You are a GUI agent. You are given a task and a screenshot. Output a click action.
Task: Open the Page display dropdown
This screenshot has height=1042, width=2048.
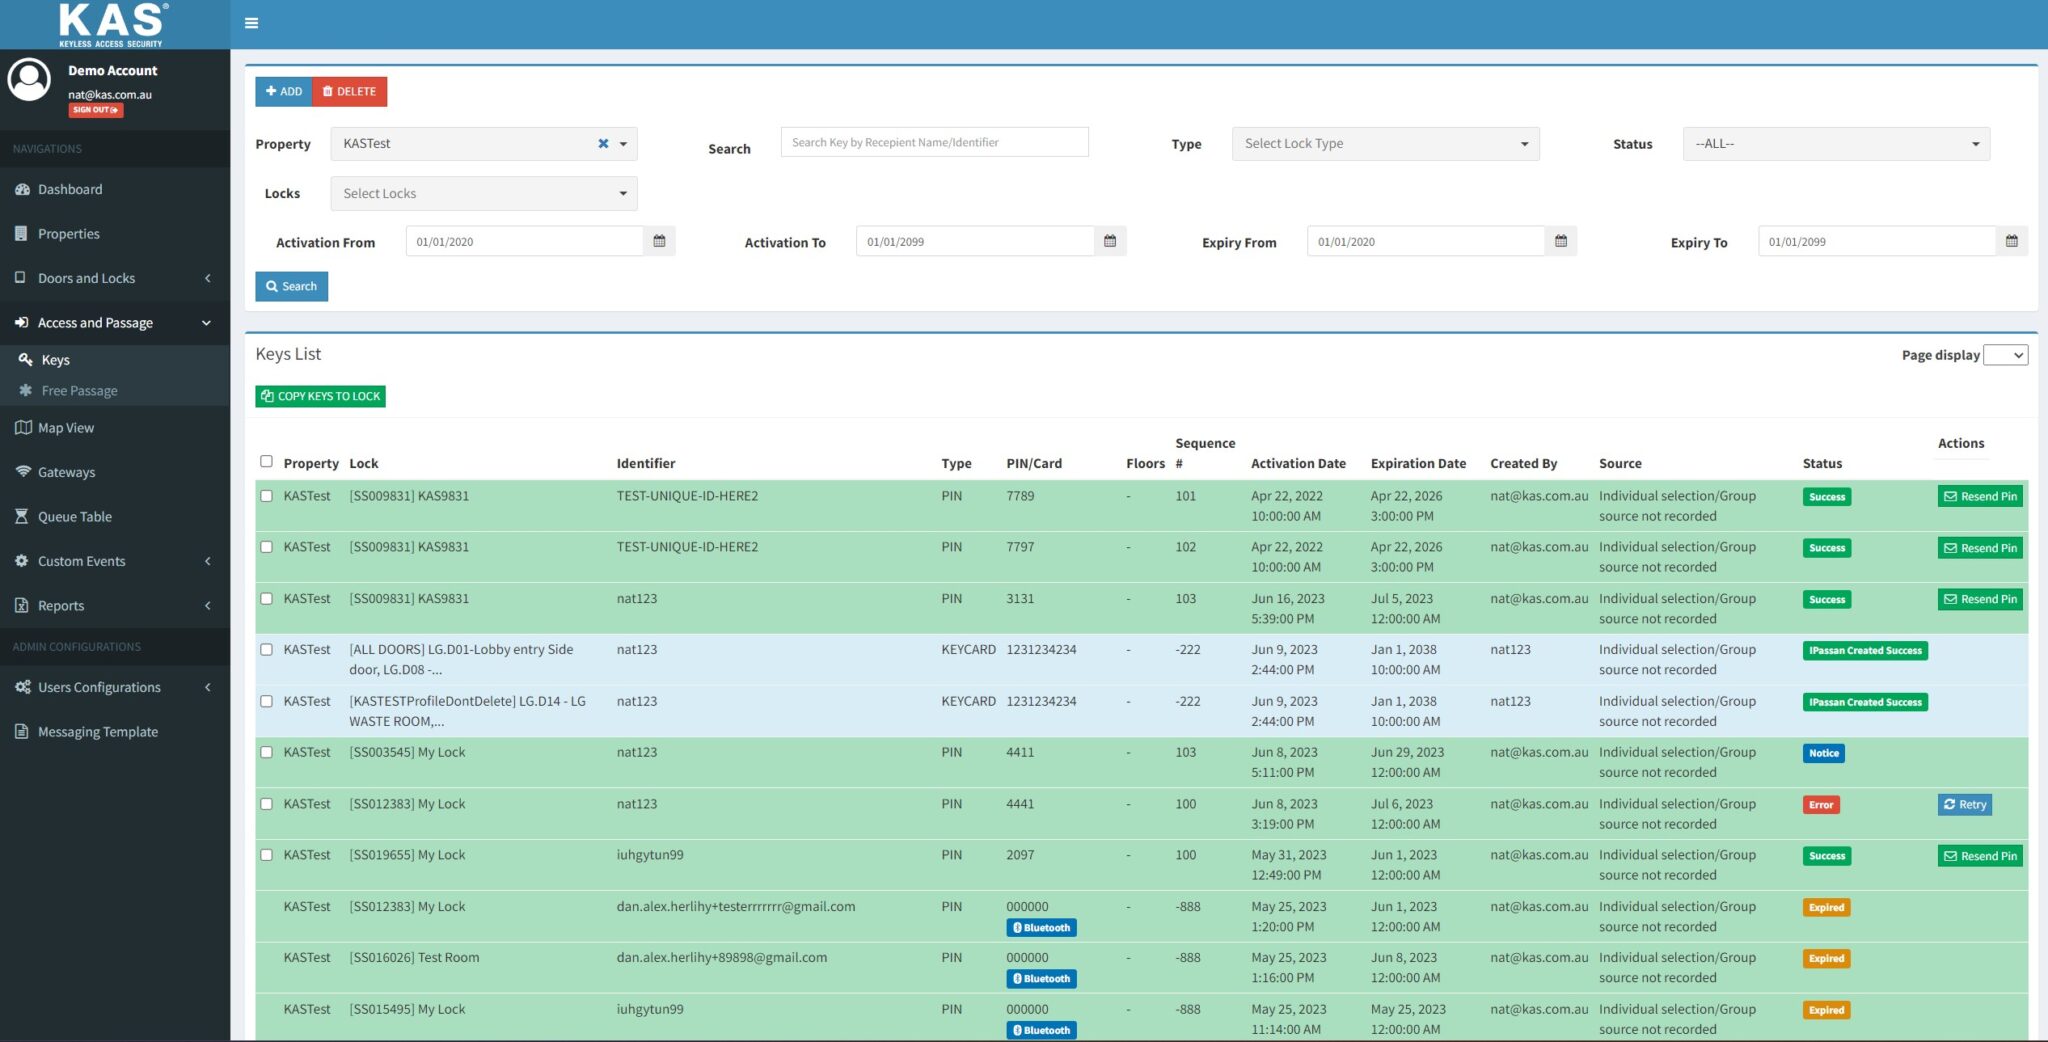[2005, 355]
